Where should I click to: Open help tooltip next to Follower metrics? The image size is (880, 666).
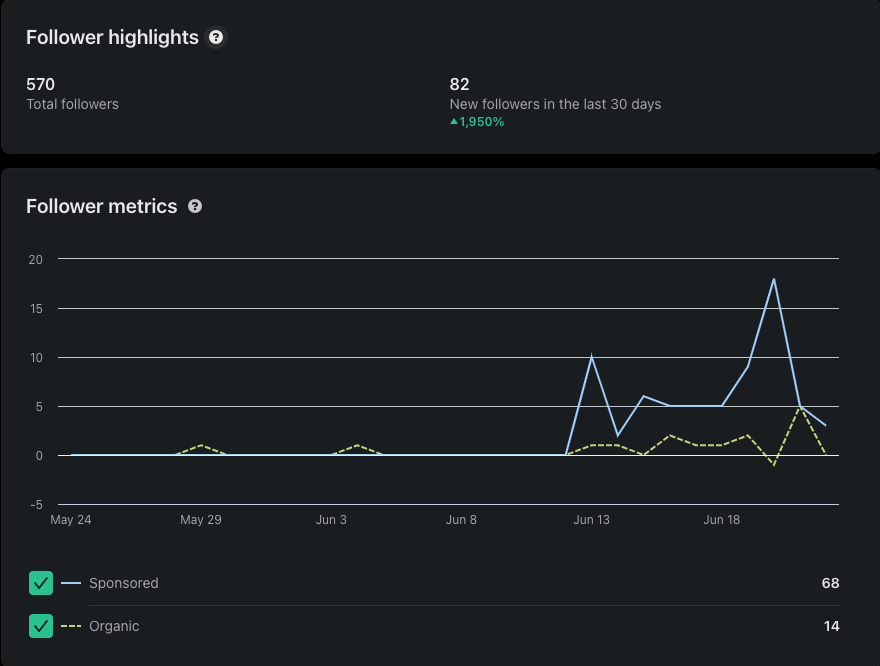click(195, 207)
